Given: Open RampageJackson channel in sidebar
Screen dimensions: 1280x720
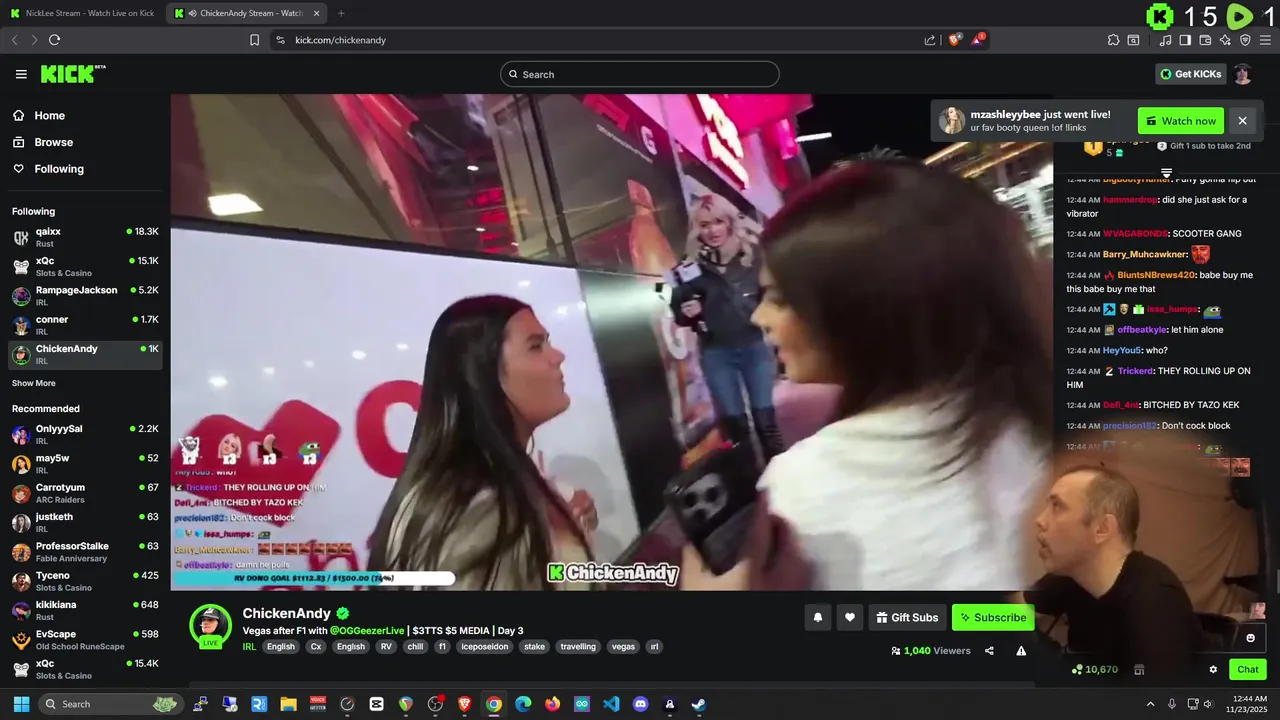Looking at the screenshot, I should (x=85, y=296).
